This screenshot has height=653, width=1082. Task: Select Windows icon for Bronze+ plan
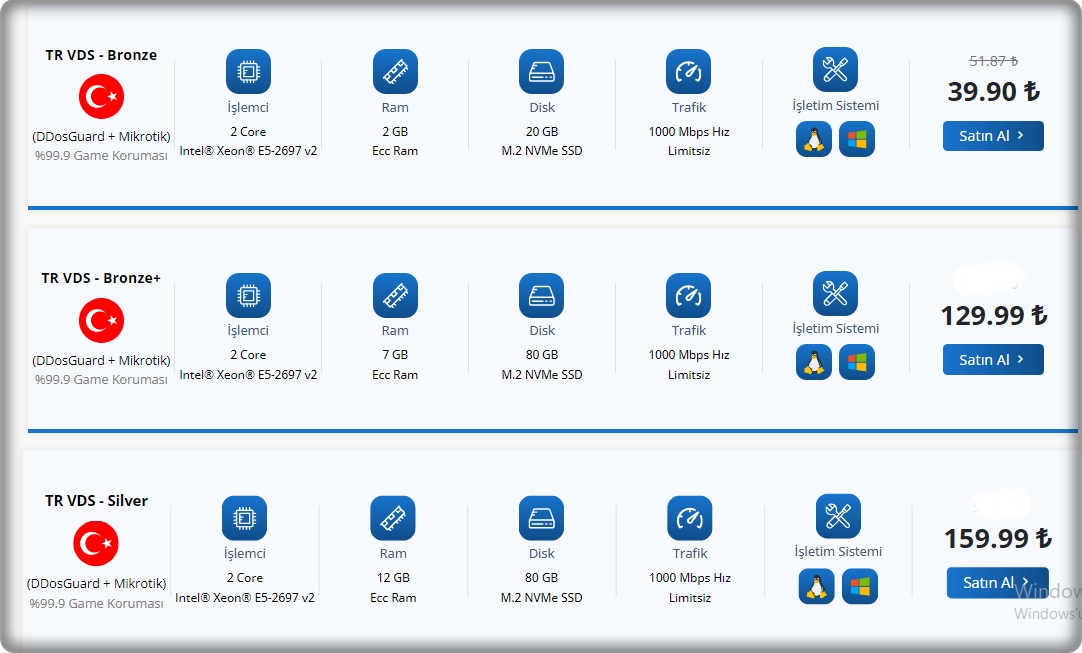[x=857, y=362]
